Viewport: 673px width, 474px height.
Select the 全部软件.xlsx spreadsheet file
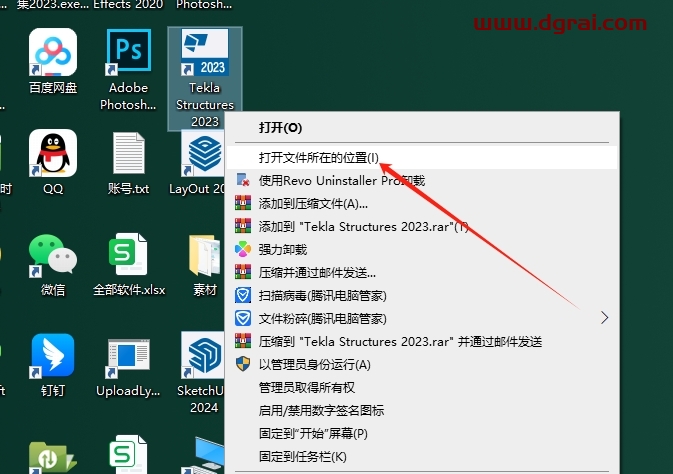point(129,264)
